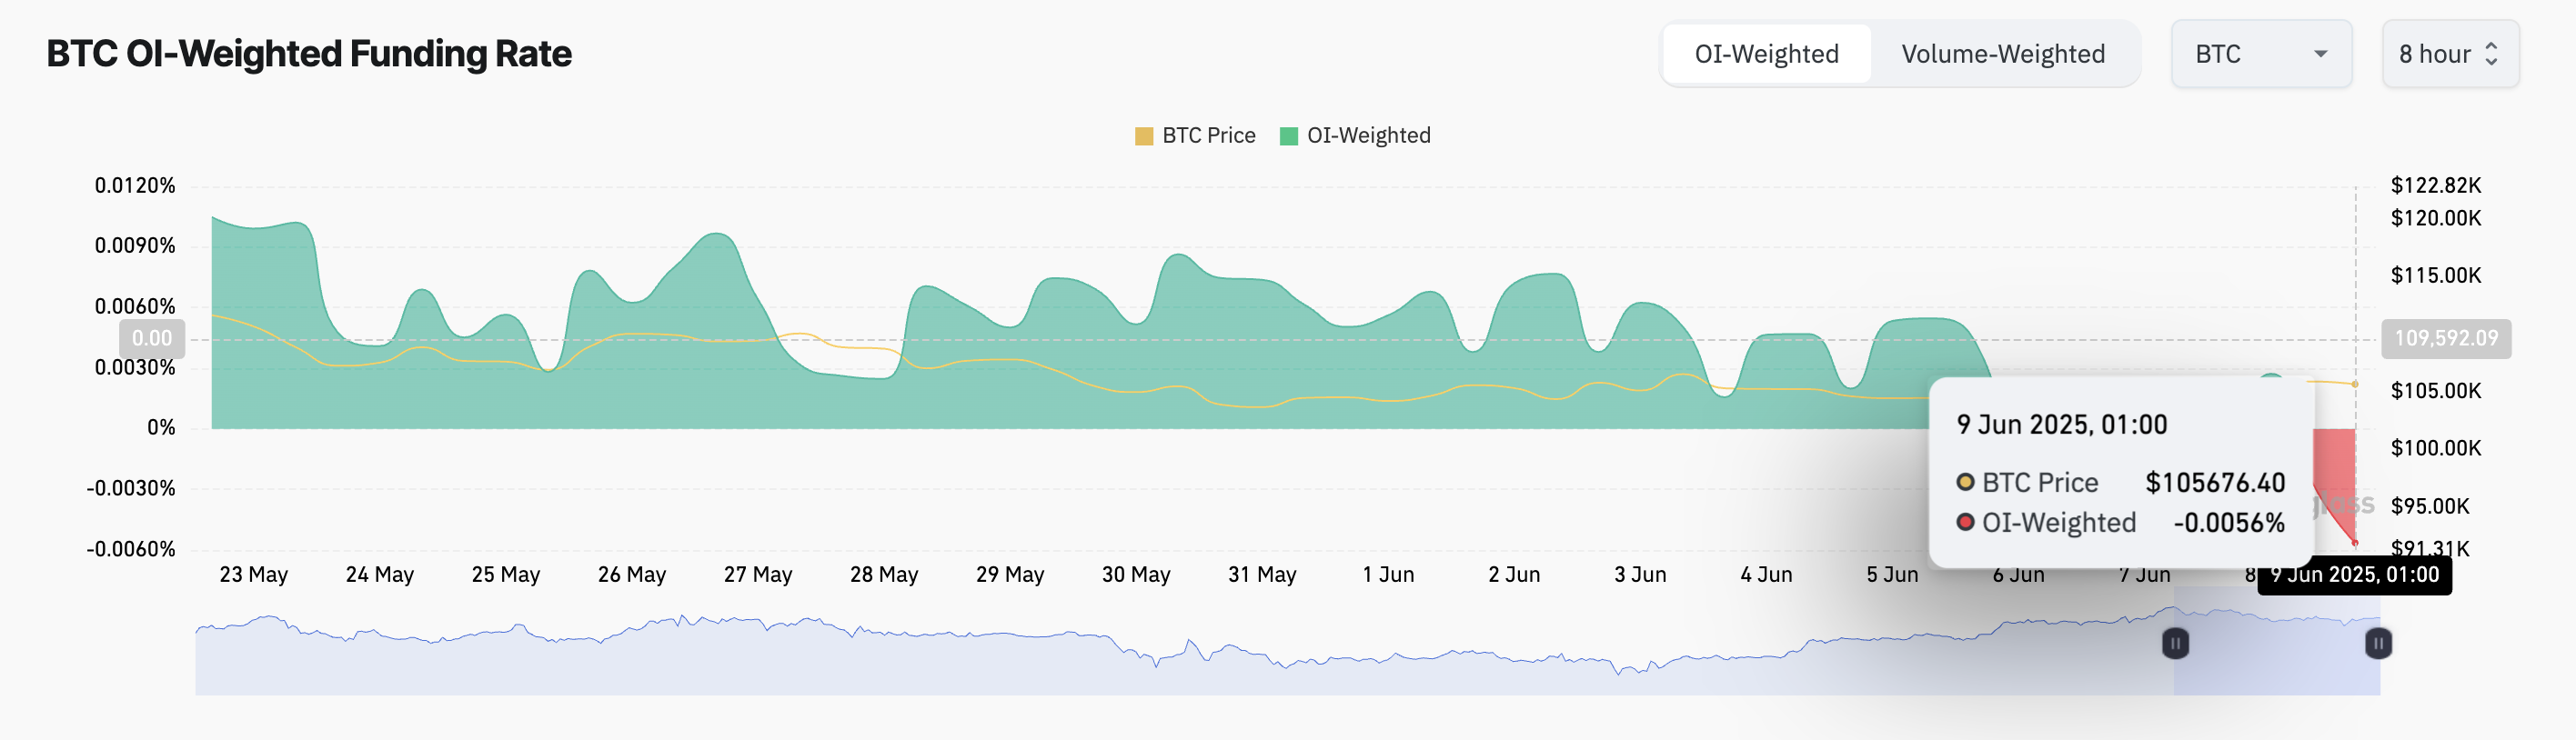
Task: Click the left range slider handle
Action: pyautogui.click(x=2175, y=643)
